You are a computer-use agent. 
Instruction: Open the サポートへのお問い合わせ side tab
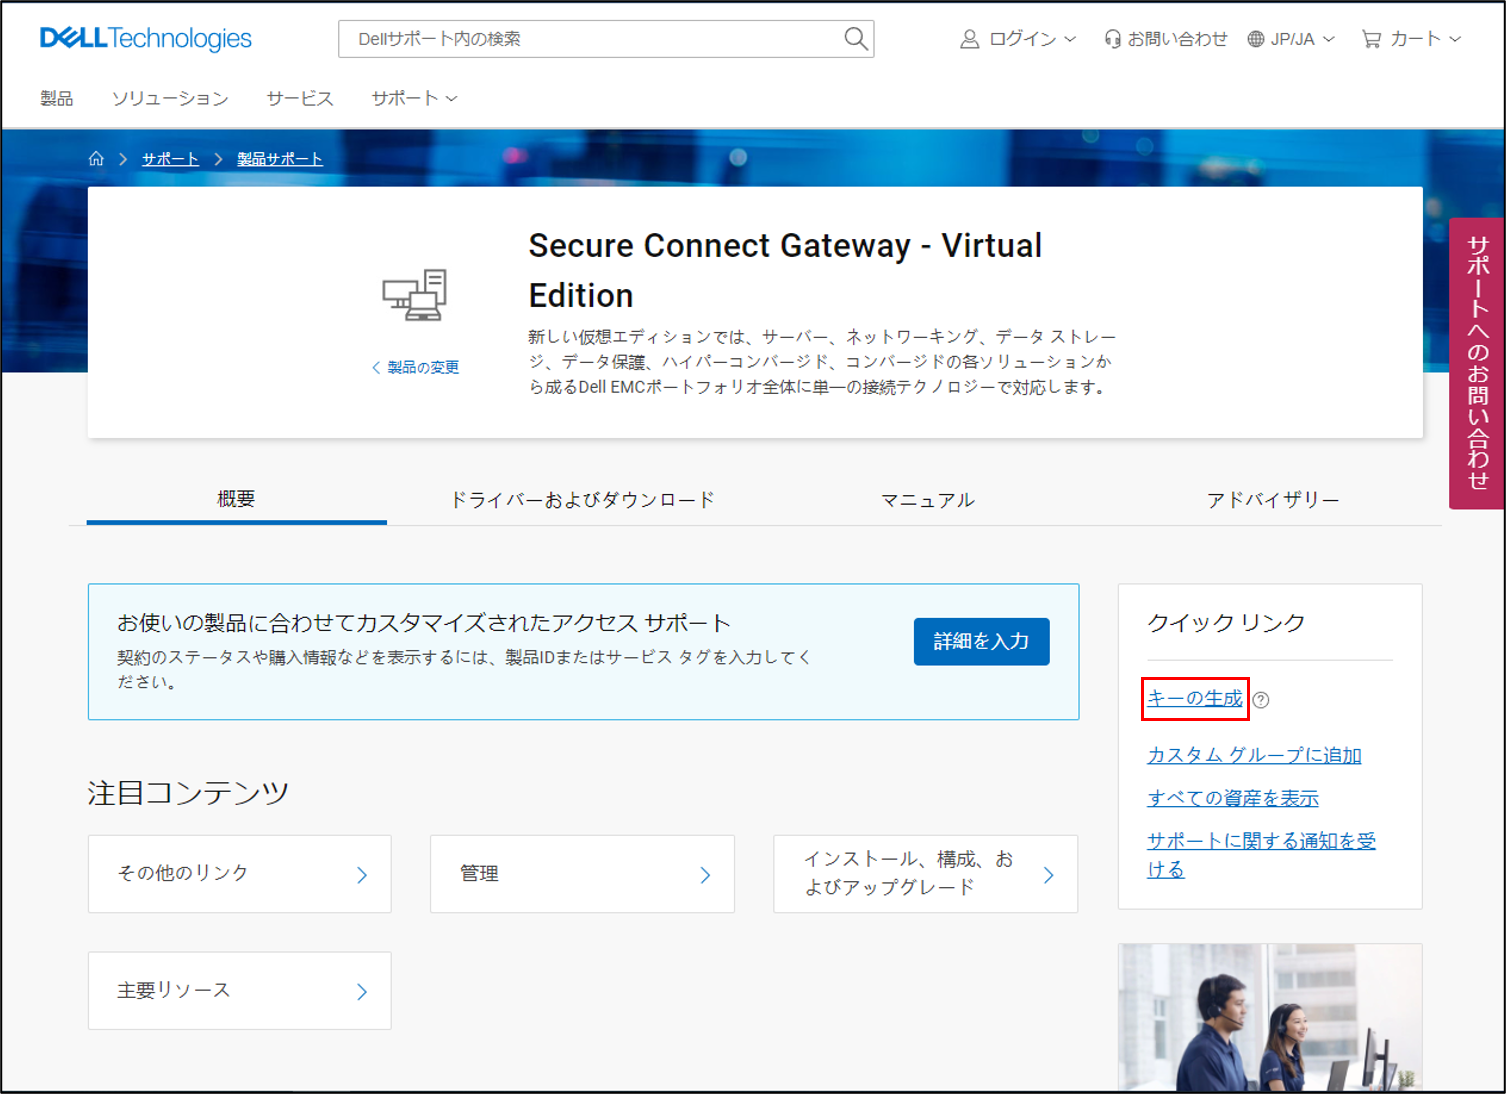(x=1477, y=363)
